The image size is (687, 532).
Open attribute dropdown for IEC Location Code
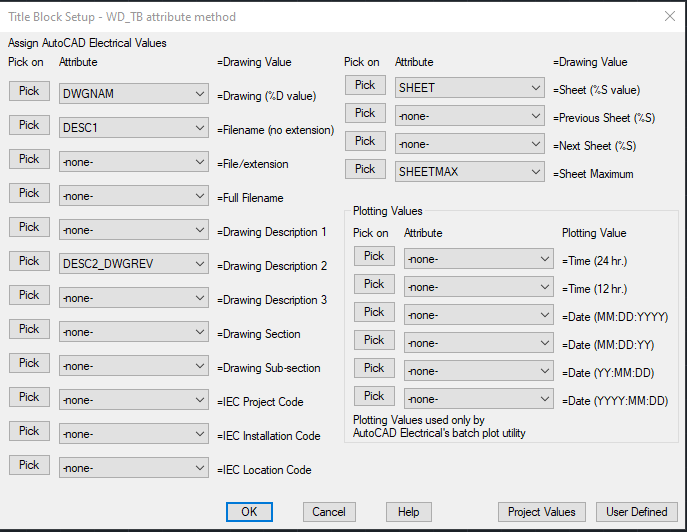pos(134,468)
